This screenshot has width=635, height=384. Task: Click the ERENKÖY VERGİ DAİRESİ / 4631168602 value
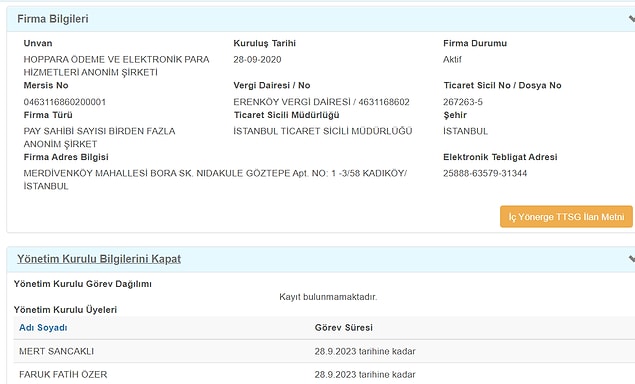point(321,102)
